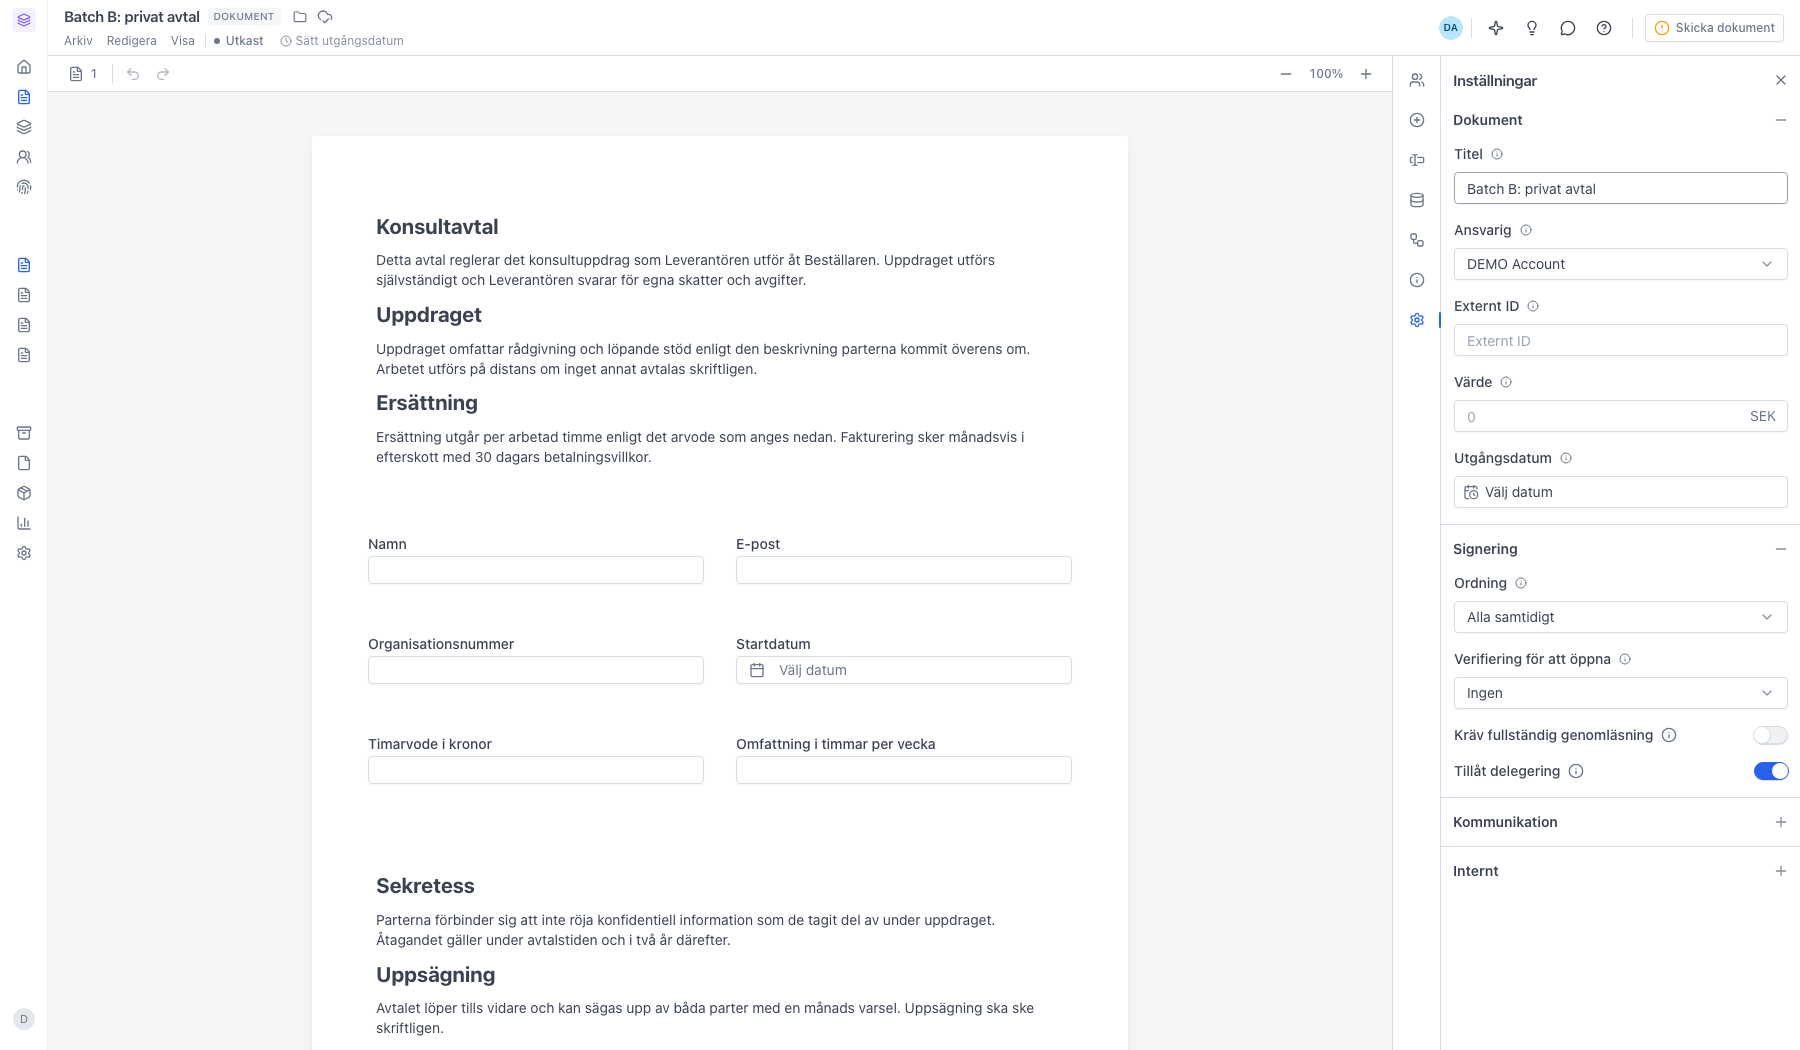
Task: Toggle Kräv fullständig genomläsning switch
Action: (1770, 735)
